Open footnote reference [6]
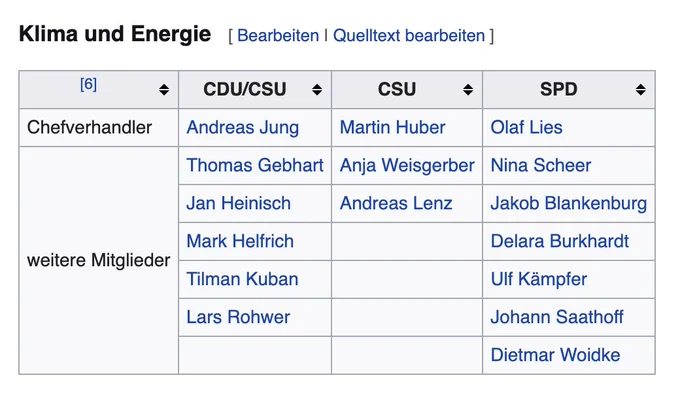Viewport: 680px width, 403px height. coord(88,84)
